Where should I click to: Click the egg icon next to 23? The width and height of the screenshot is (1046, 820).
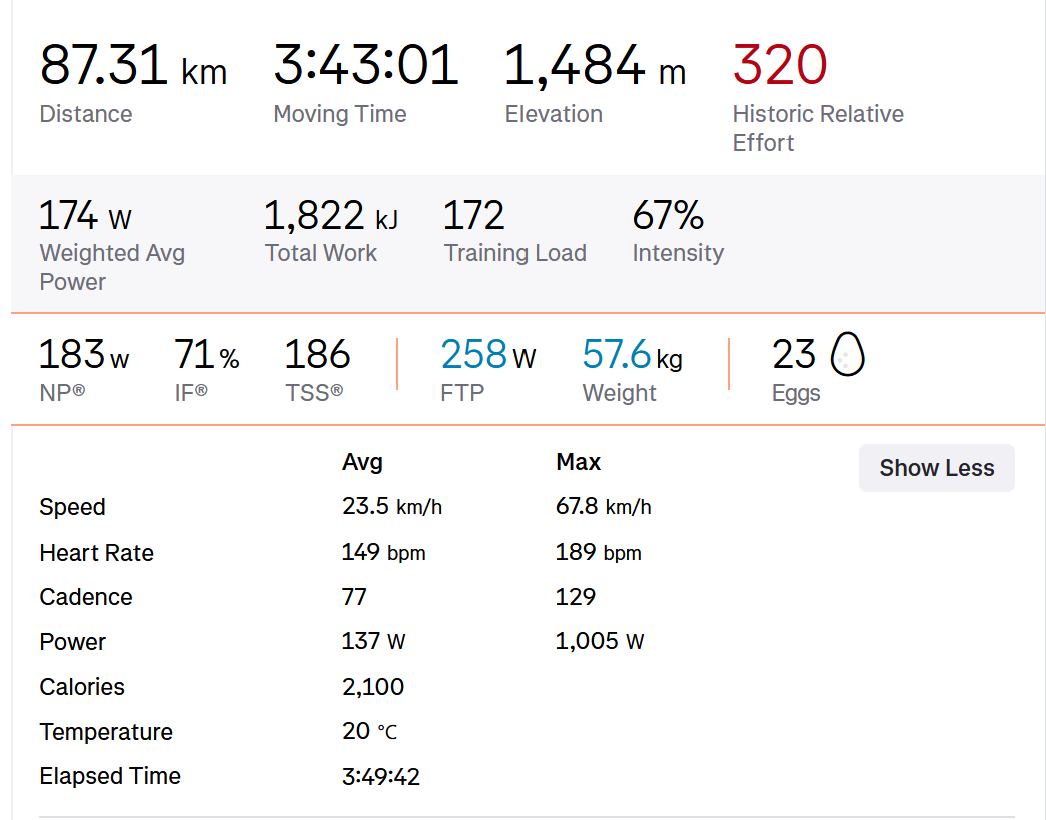tap(847, 355)
